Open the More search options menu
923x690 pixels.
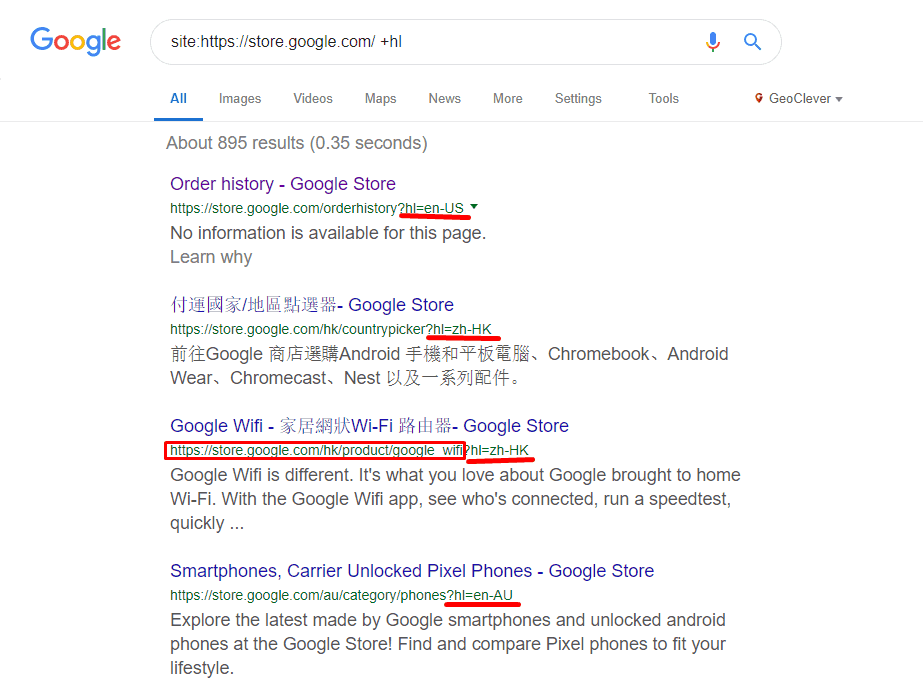pyautogui.click(x=507, y=98)
